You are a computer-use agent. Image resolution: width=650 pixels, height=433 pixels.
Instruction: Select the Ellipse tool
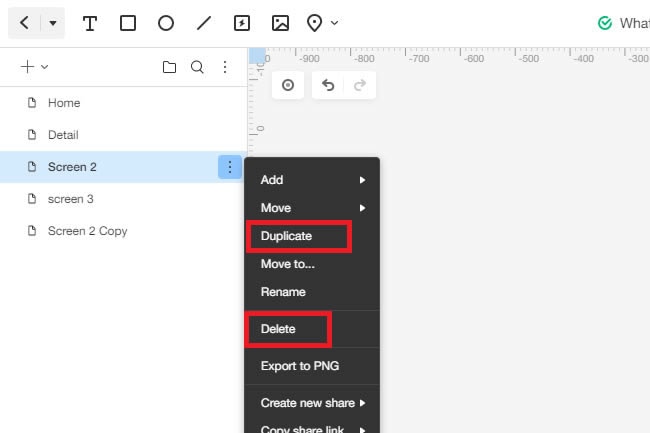(166, 23)
